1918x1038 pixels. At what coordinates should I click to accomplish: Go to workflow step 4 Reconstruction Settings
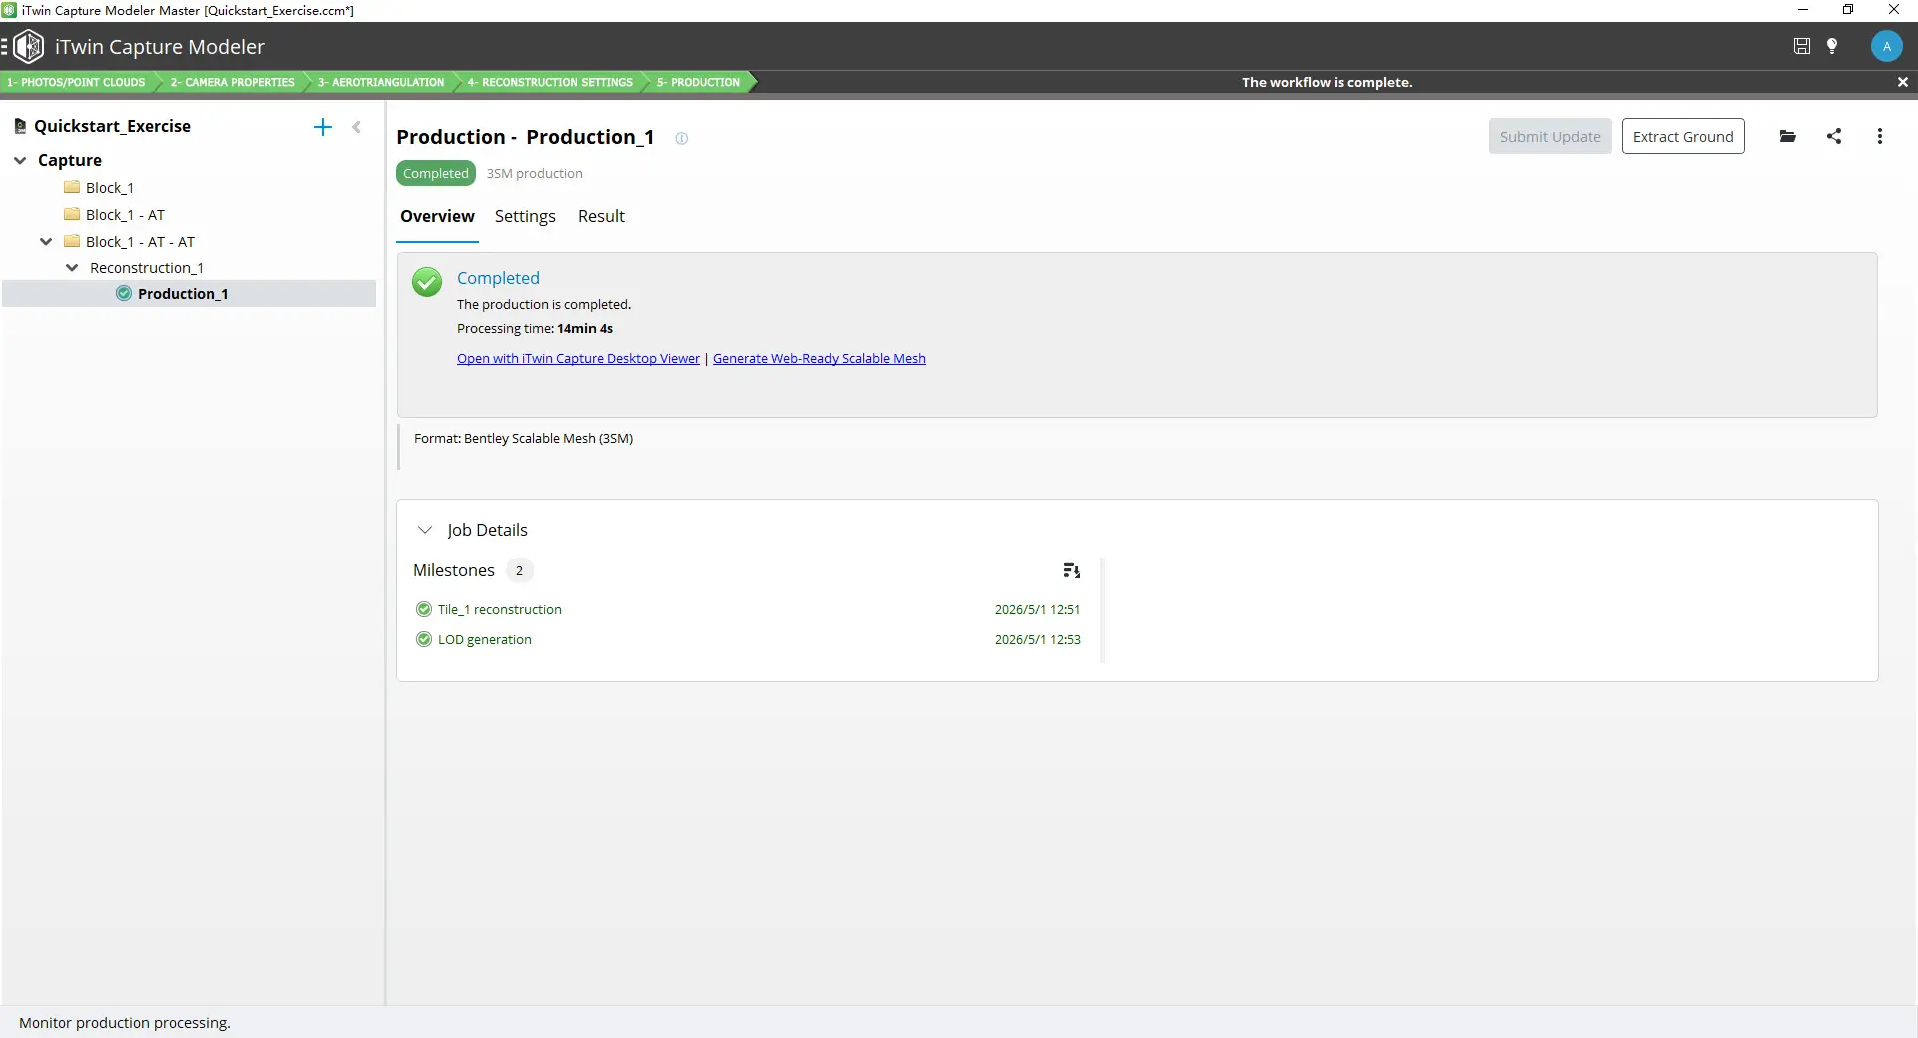549,82
